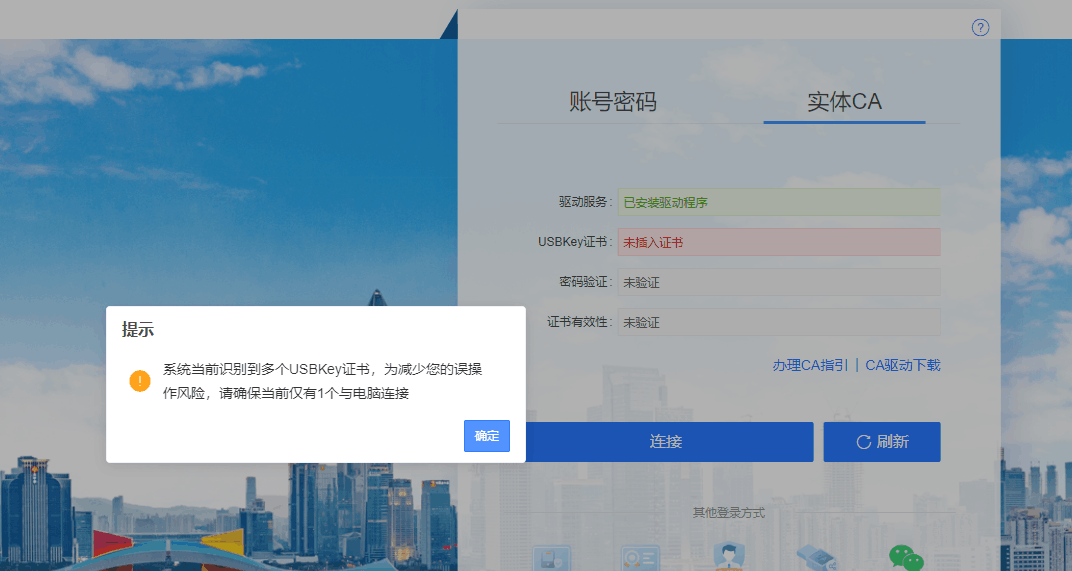Click the 密码验证 status field
This screenshot has height=571, width=1072.
click(x=778, y=282)
